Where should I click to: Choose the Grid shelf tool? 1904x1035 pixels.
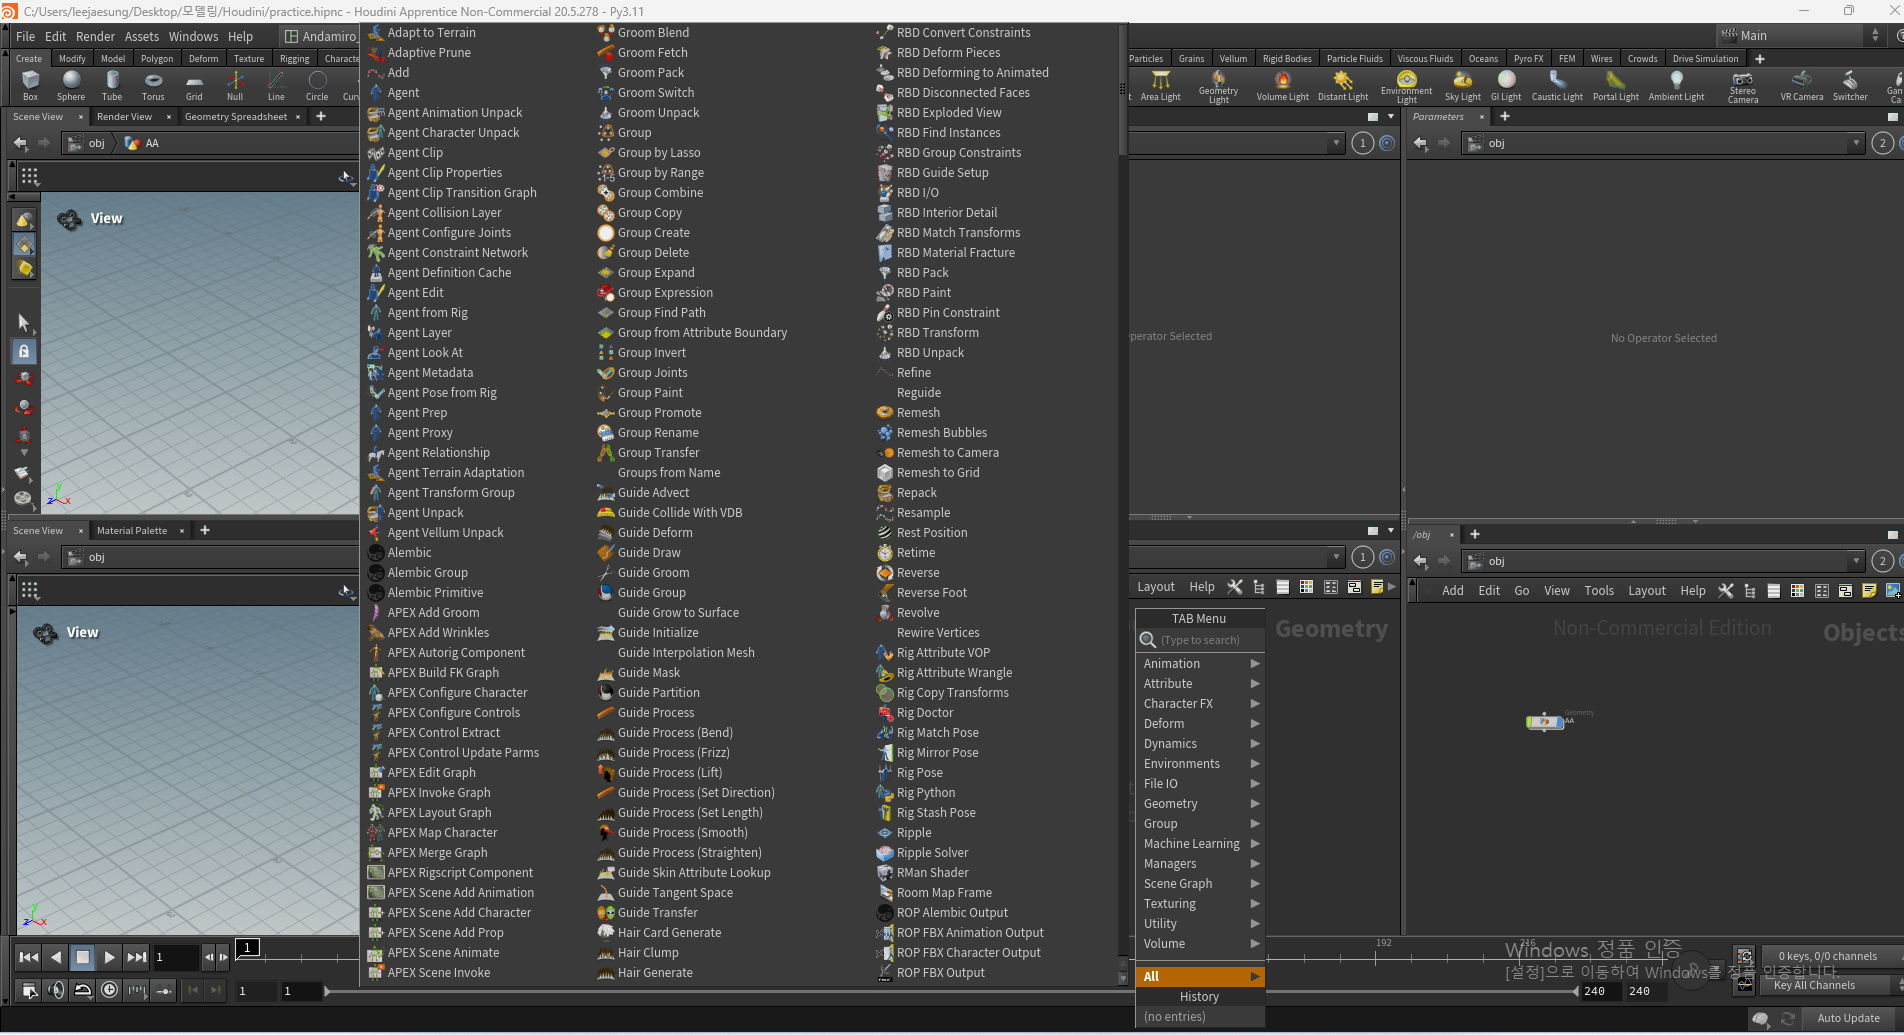tap(194, 85)
